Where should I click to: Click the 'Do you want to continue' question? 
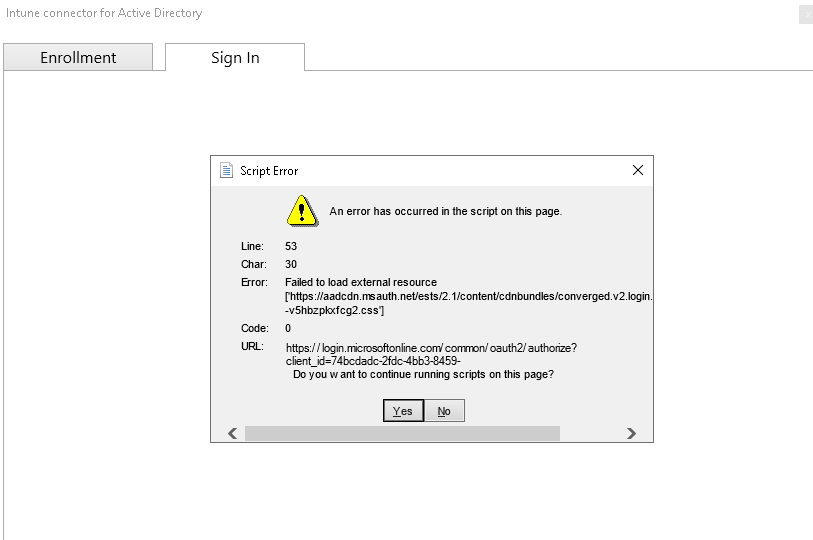[423, 374]
